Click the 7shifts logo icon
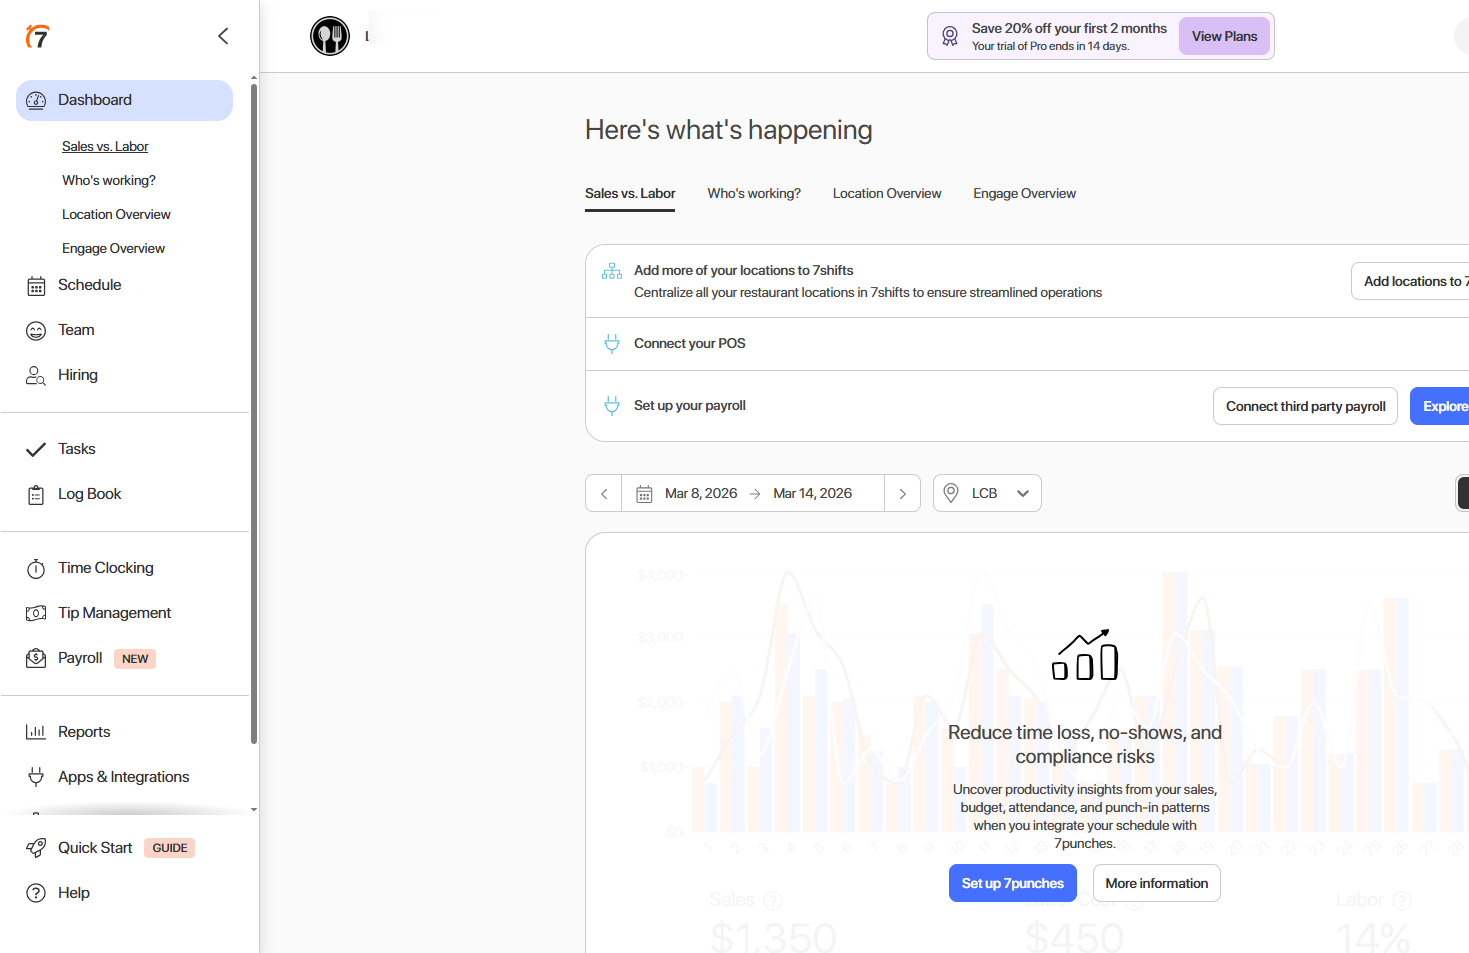This screenshot has width=1469, height=953. (37, 37)
